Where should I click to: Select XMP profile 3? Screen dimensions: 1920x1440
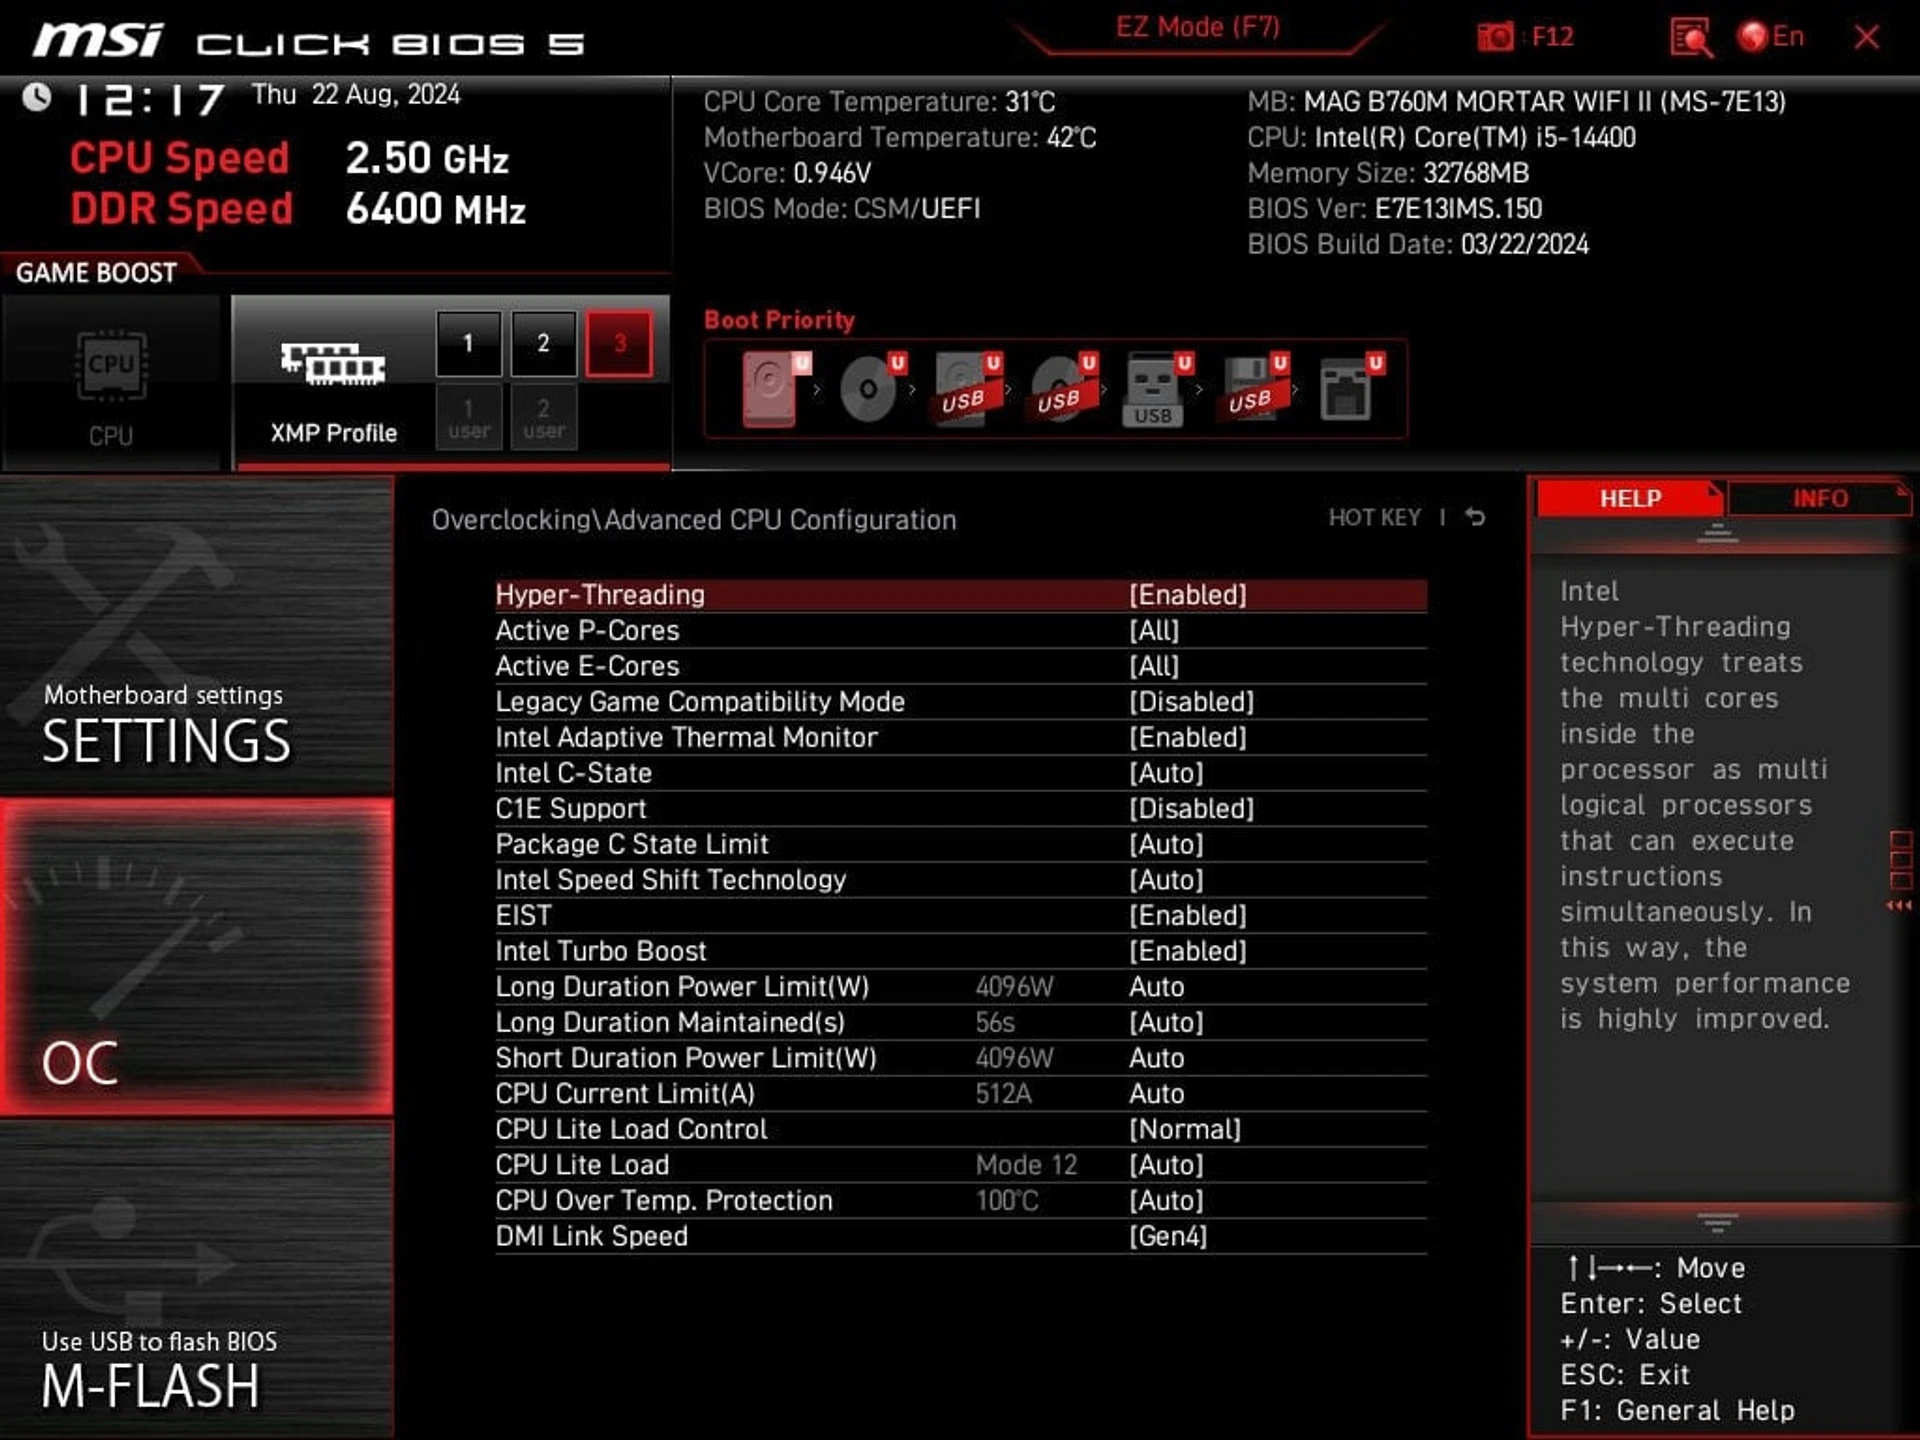[619, 344]
